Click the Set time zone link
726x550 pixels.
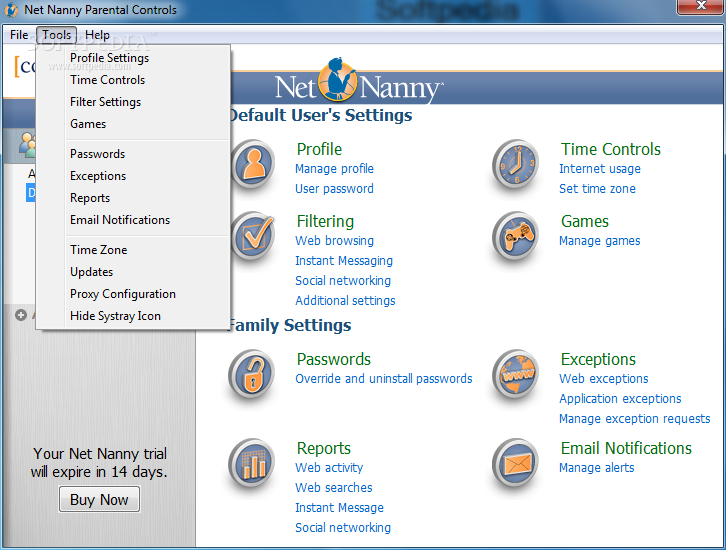tap(597, 188)
